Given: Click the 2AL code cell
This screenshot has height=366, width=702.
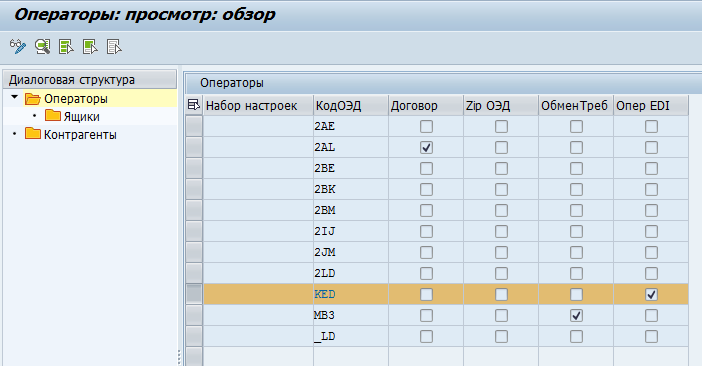Looking at the screenshot, I should pyautogui.click(x=351, y=148).
